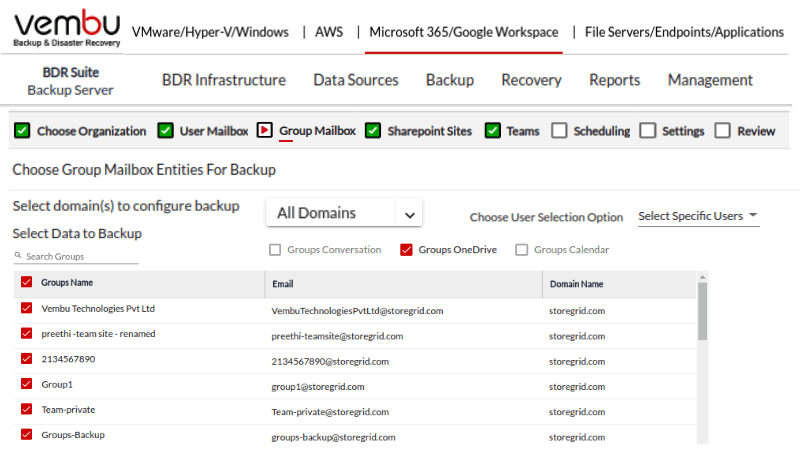This screenshot has height=450, width=800.
Task: Click the groups table scrollbar thumb
Action: click(x=703, y=311)
